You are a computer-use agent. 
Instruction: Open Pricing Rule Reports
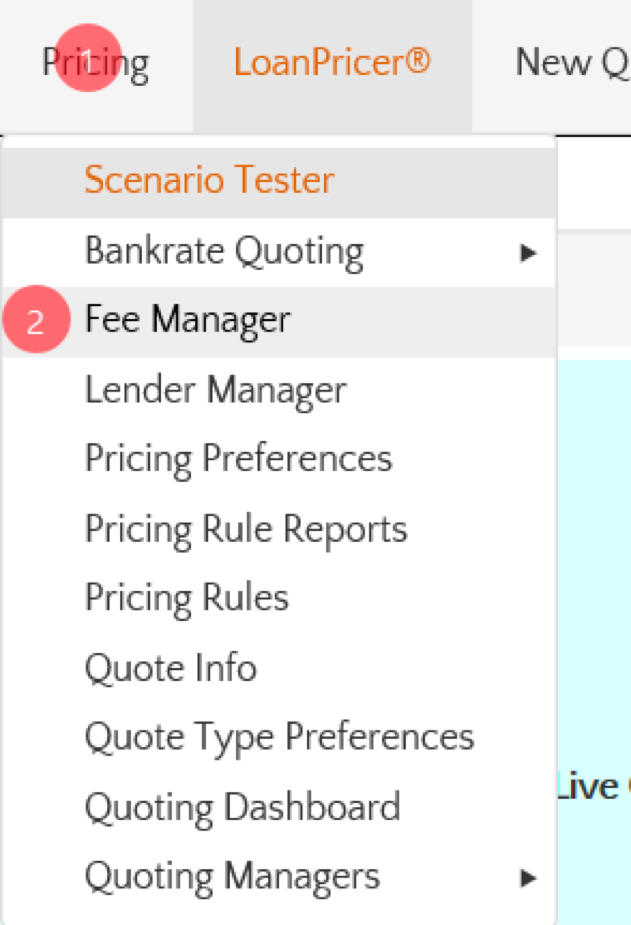click(x=246, y=529)
